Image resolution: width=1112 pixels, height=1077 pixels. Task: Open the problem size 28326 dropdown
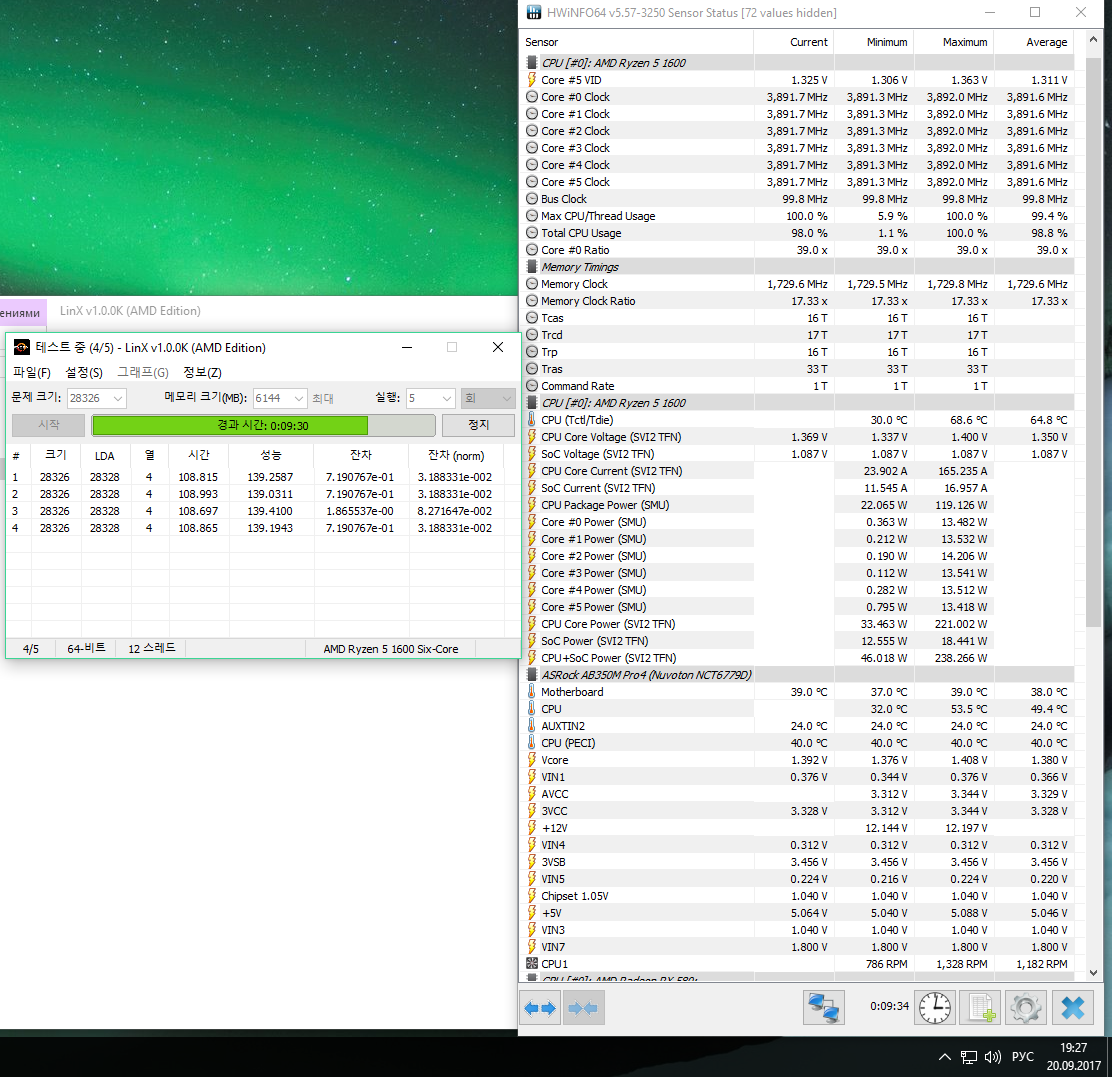point(97,398)
